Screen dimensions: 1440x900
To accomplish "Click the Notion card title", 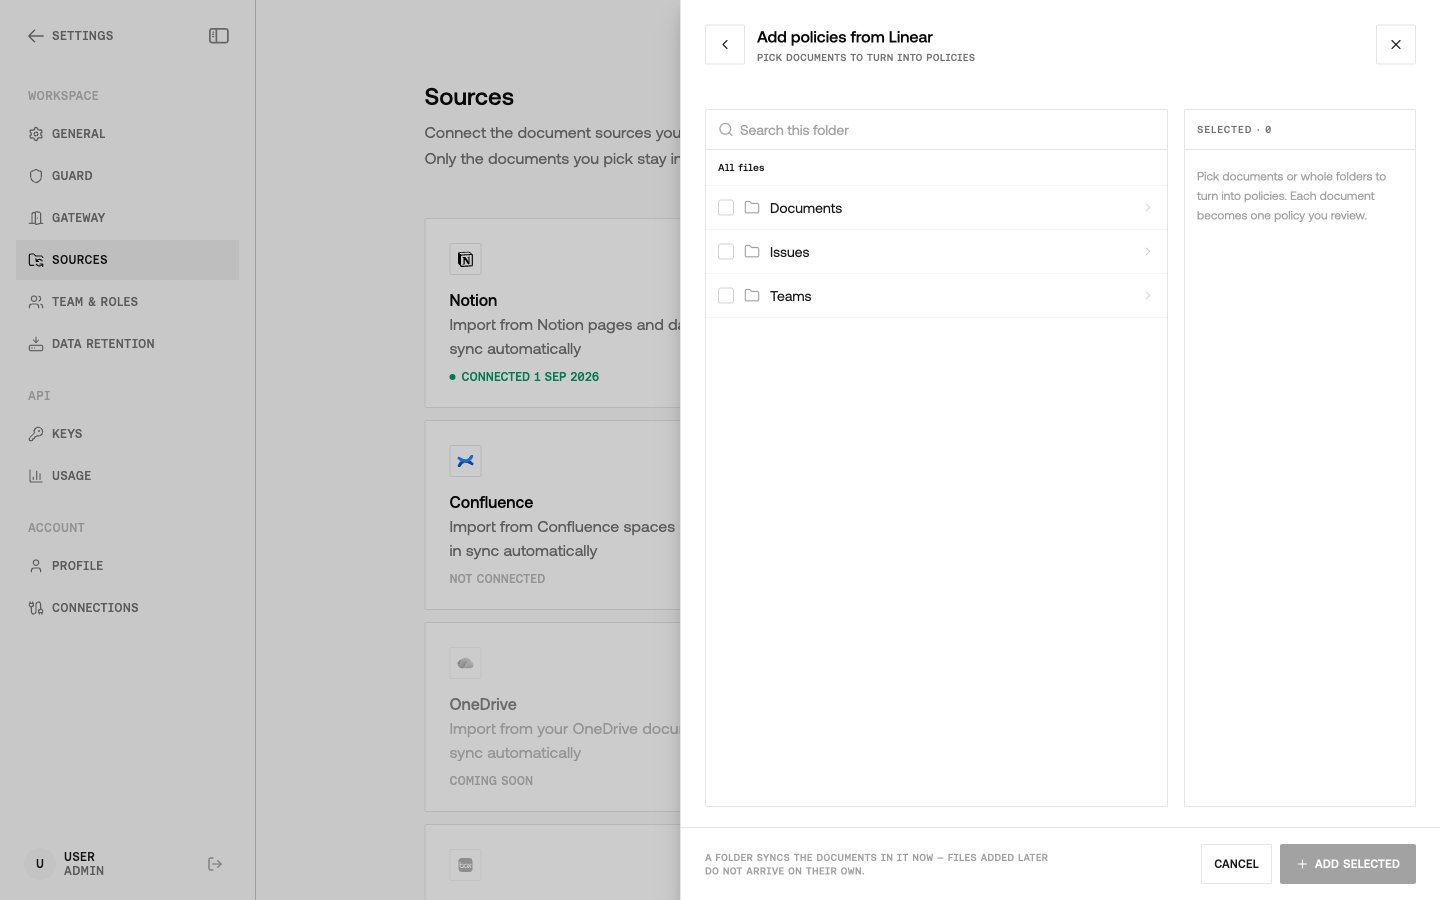I will click(x=473, y=300).
